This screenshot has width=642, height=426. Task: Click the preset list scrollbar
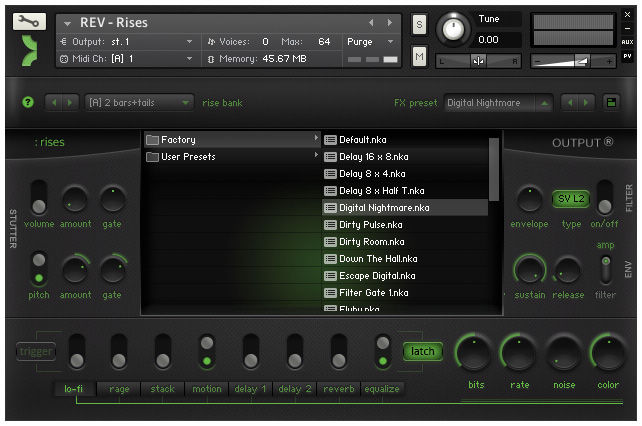click(x=494, y=170)
